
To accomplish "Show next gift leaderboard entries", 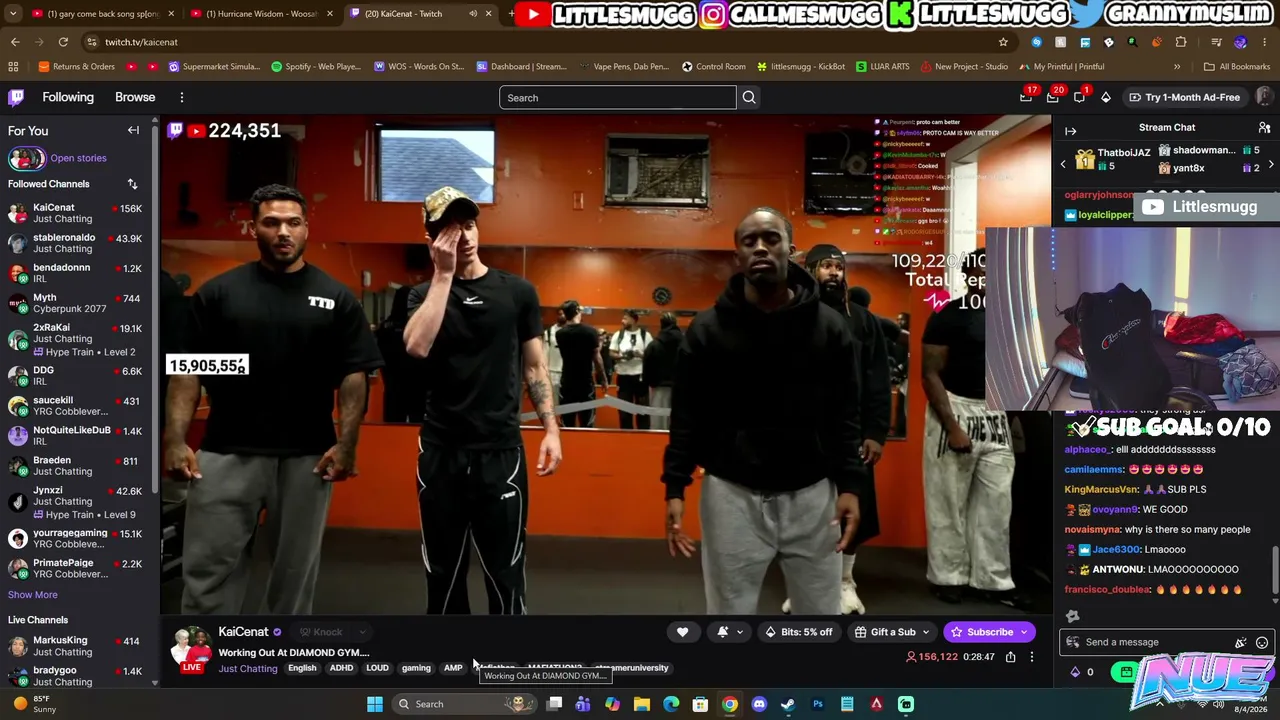I will tap(1271, 164).
